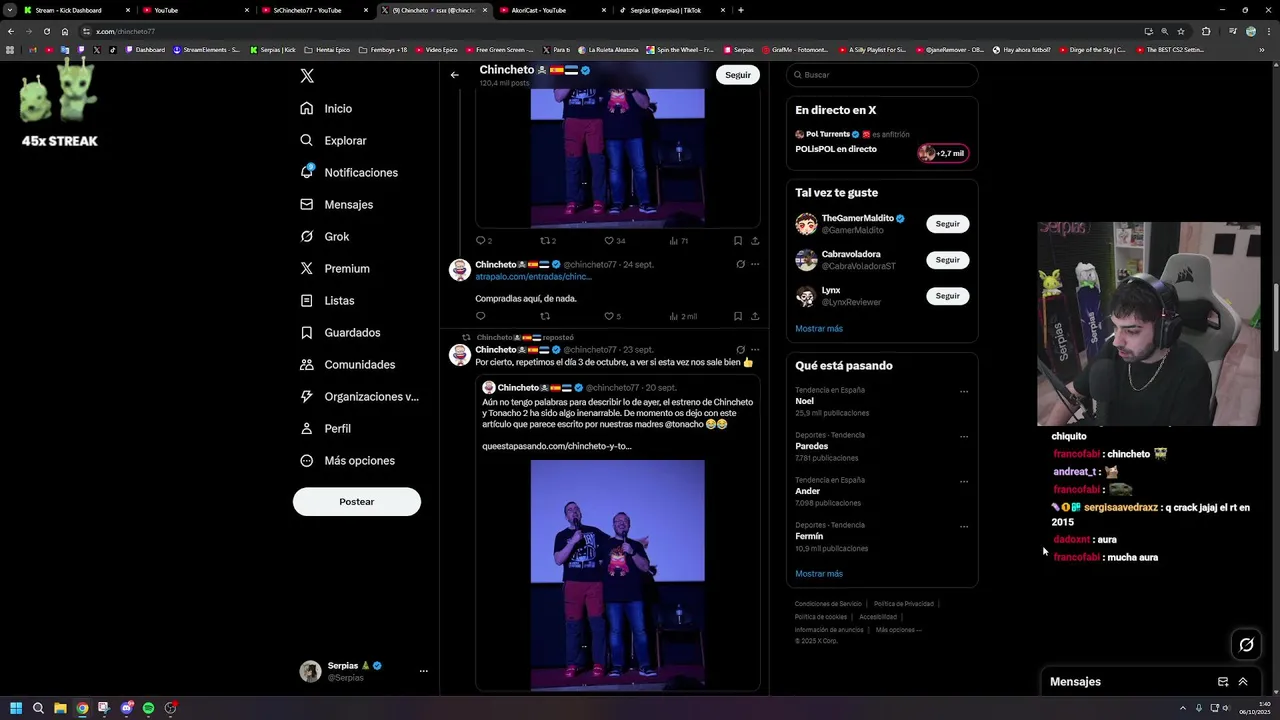Go back with the arrow beside Chincheto
Screen dimensions: 1280x720
(x=454, y=75)
